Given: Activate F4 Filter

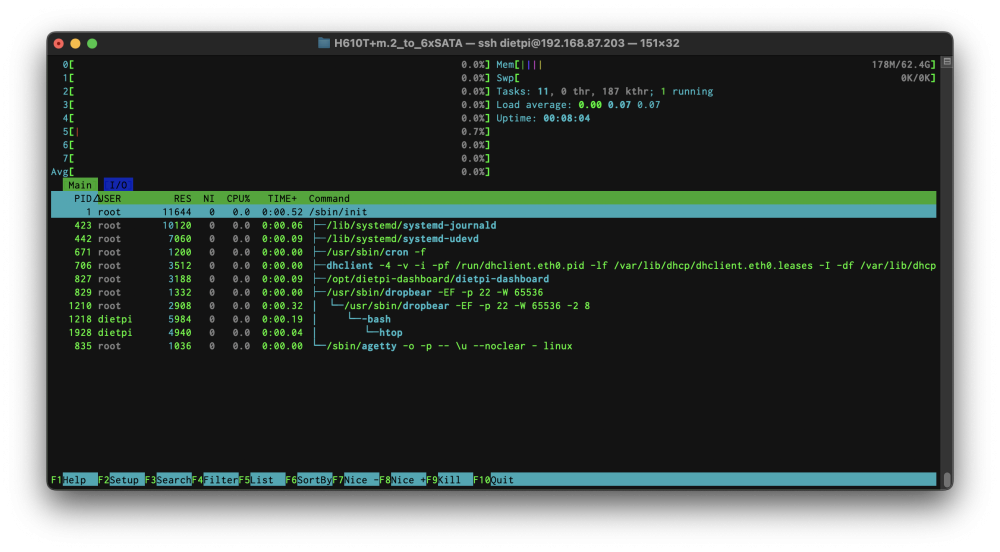Looking at the screenshot, I should point(215,480).
